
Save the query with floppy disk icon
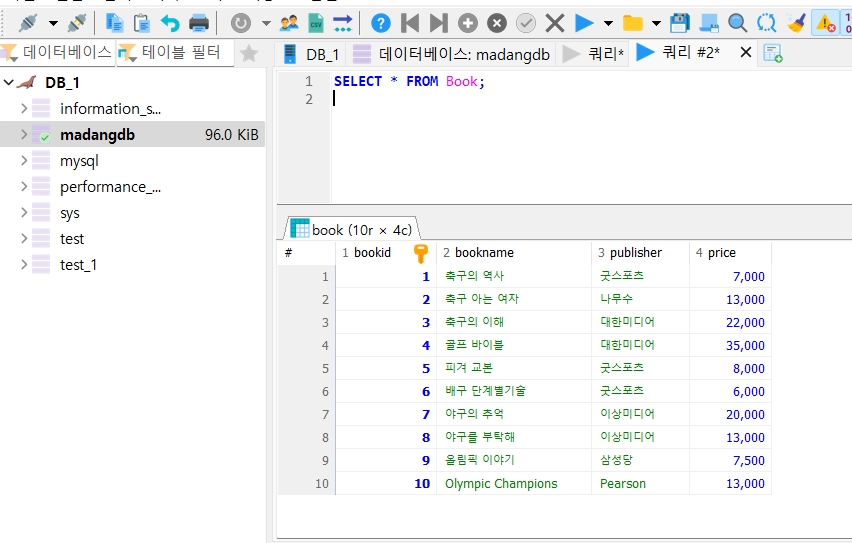point(680,23)
